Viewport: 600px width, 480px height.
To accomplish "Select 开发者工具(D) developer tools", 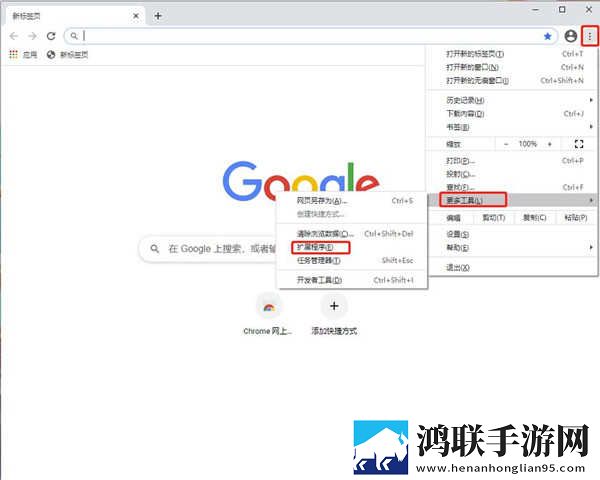I will click(x=352, y=280).
